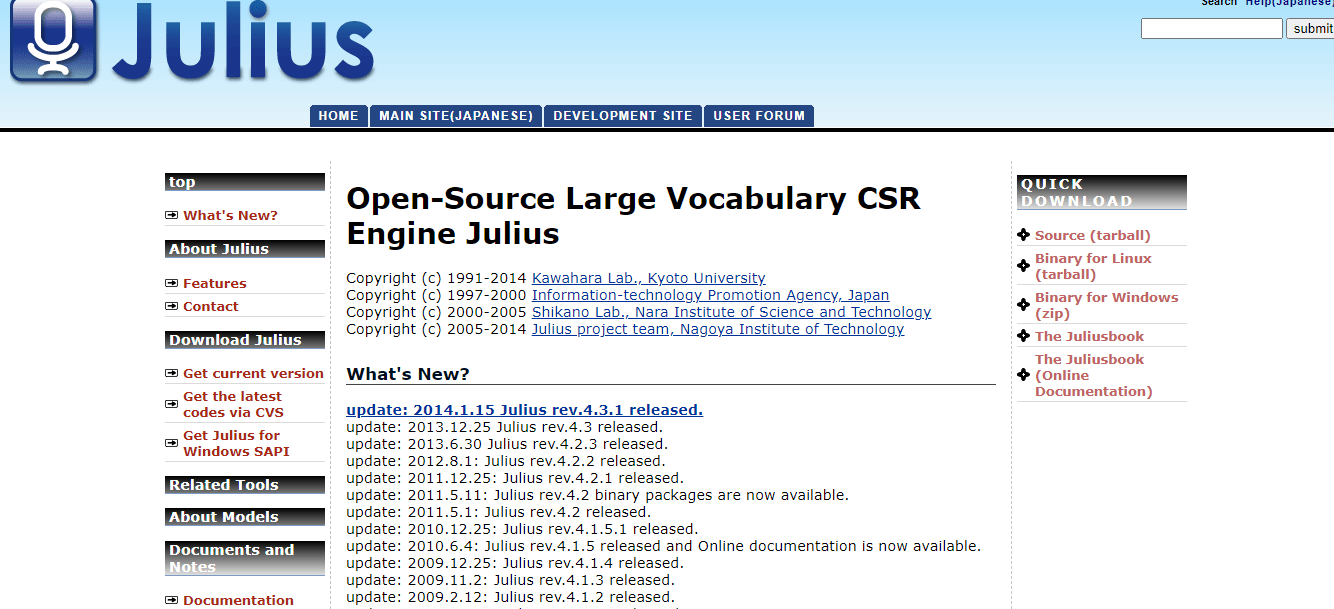Download Binary for Linux (tarball)

[x=1093, y=266]
